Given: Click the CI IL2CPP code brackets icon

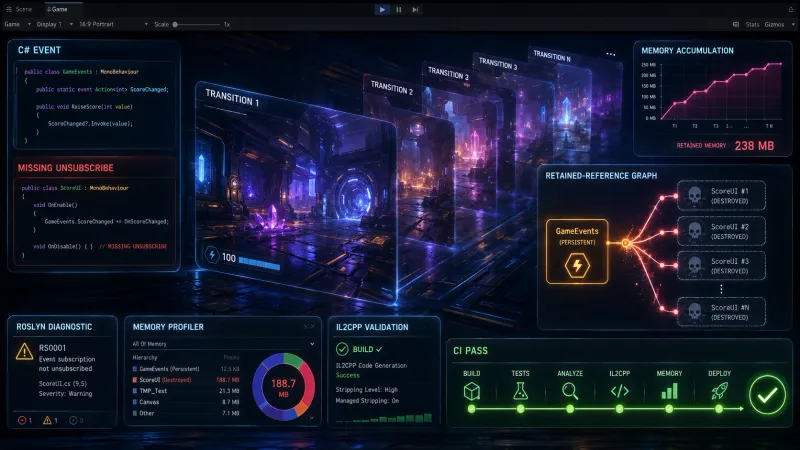Looking at the screenshot, I should click(x=619, y=391).
